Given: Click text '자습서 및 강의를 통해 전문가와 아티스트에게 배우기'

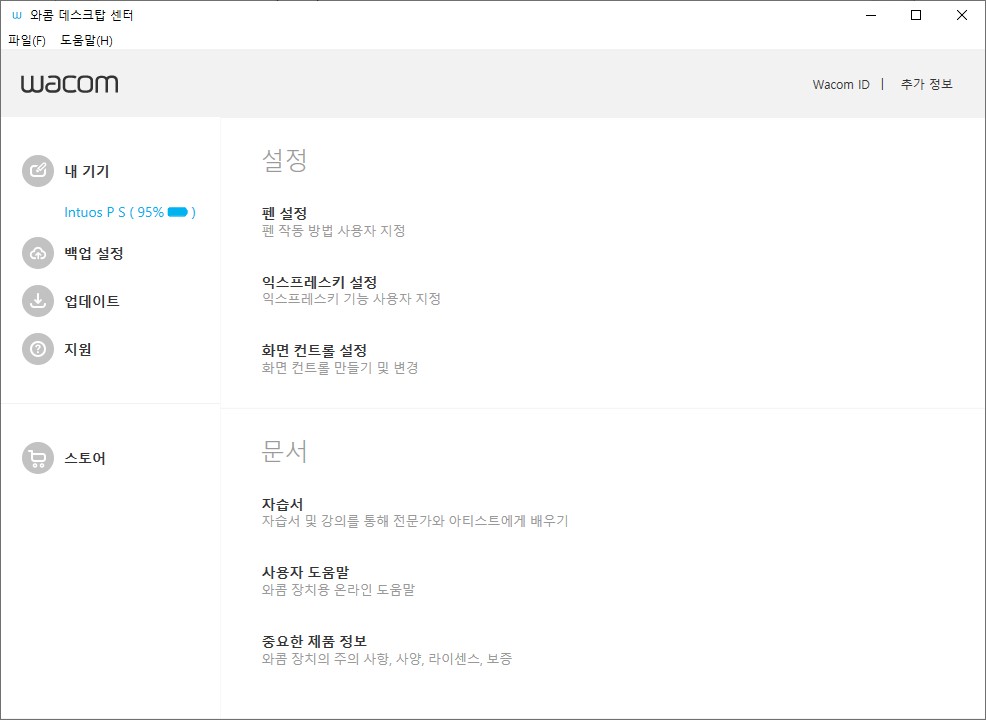Looking at the screenshot, I should pyautogui.click(x=415, y=521).
